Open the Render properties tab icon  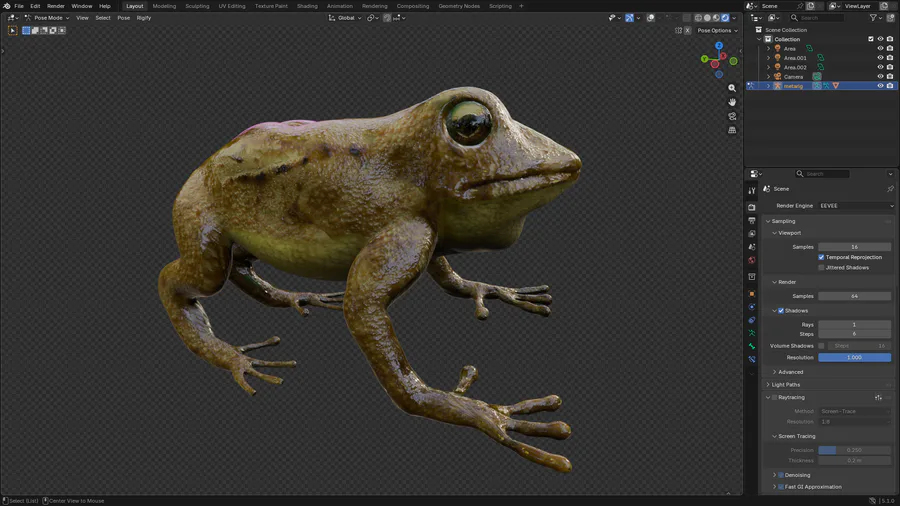point(752,207)
